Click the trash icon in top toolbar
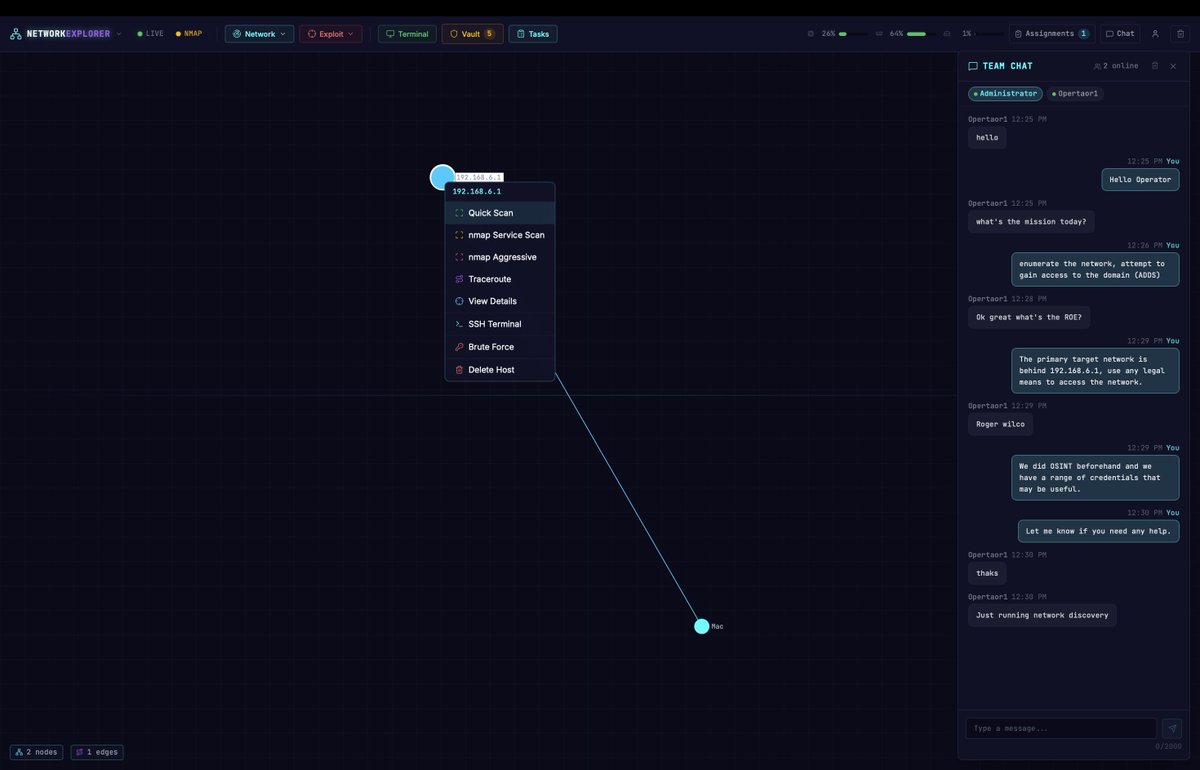The image size is (1200, 770). pos(1180,34)
